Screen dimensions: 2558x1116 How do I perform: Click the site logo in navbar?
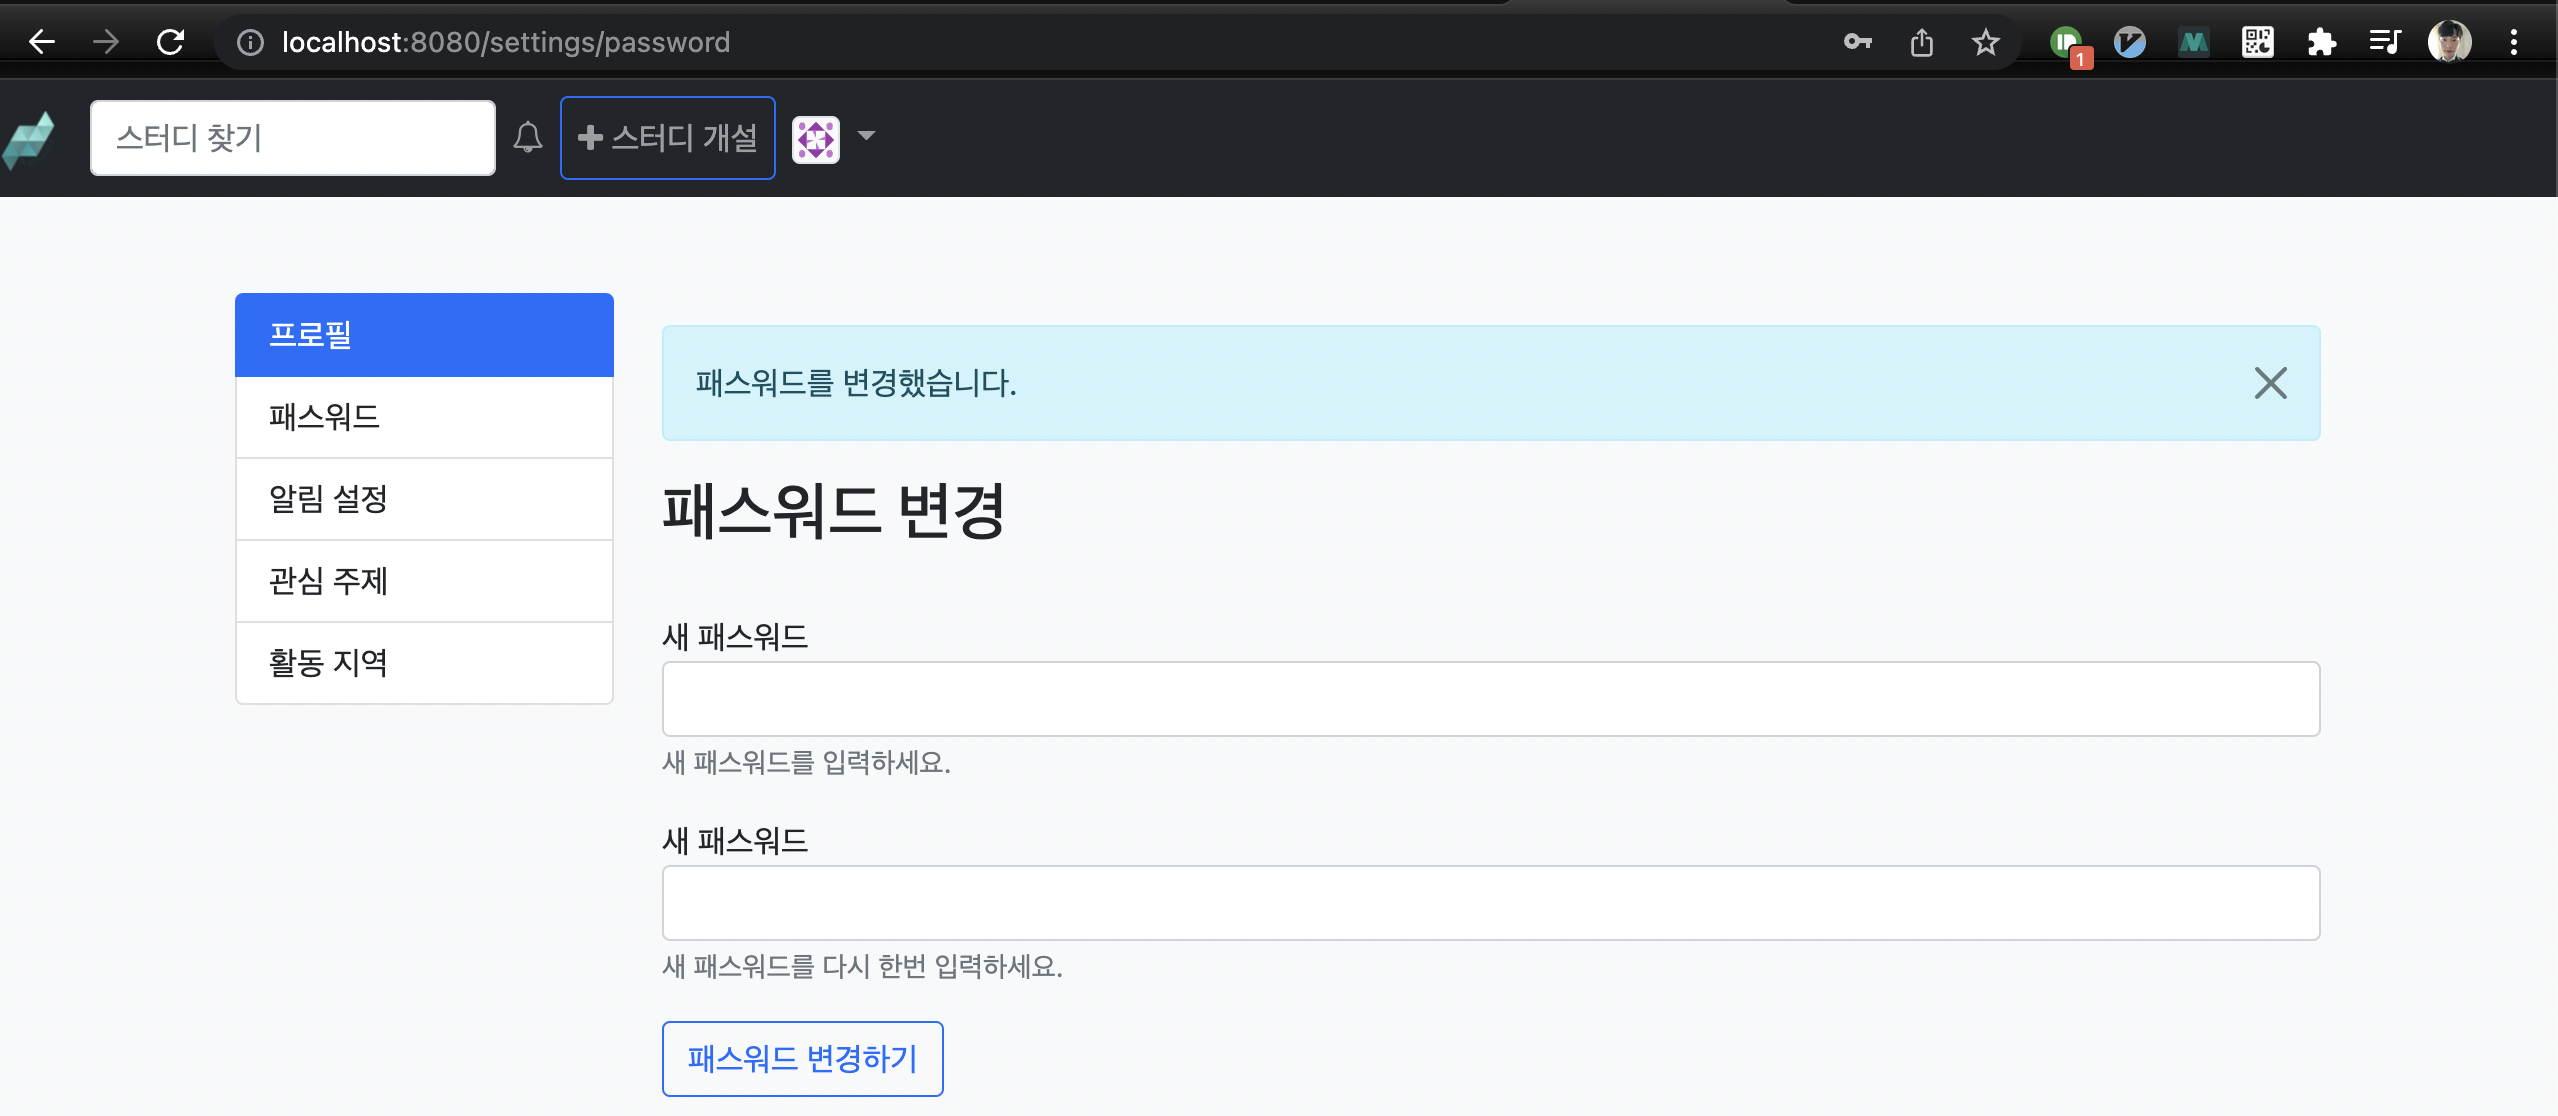click(x=29, y=139)
